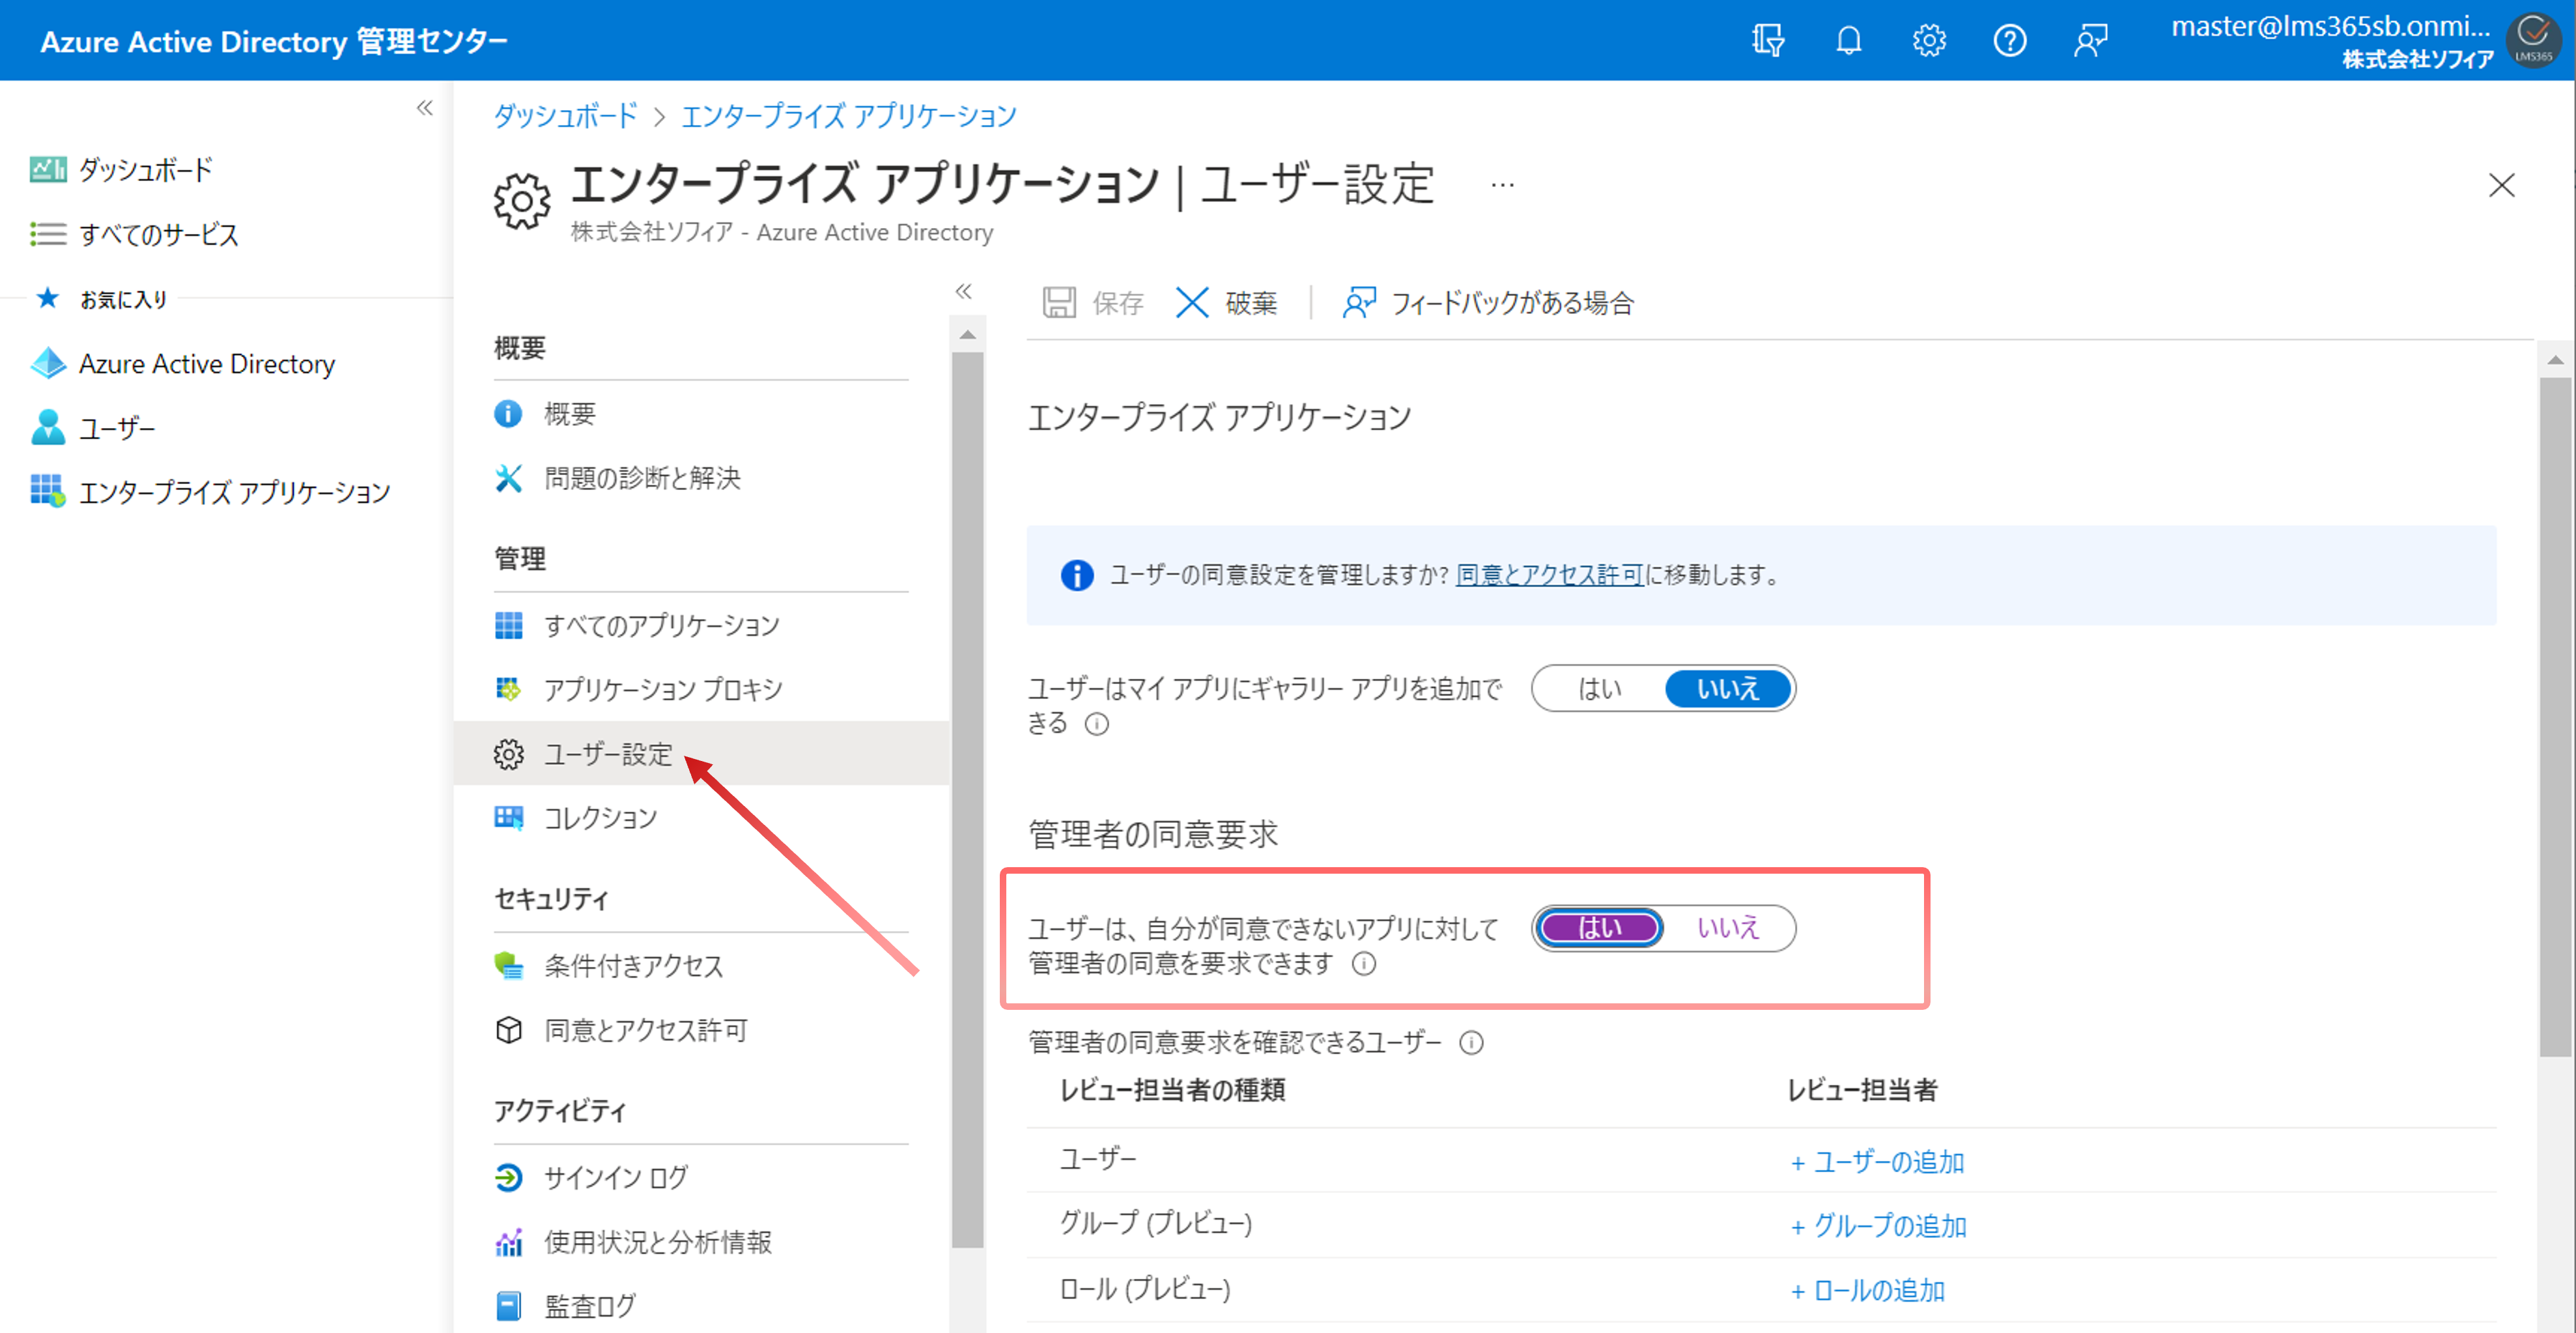Collapse the left favorites sidebar
Image resolution: width=2576 pixels, height=1333 pixels.
425,107
